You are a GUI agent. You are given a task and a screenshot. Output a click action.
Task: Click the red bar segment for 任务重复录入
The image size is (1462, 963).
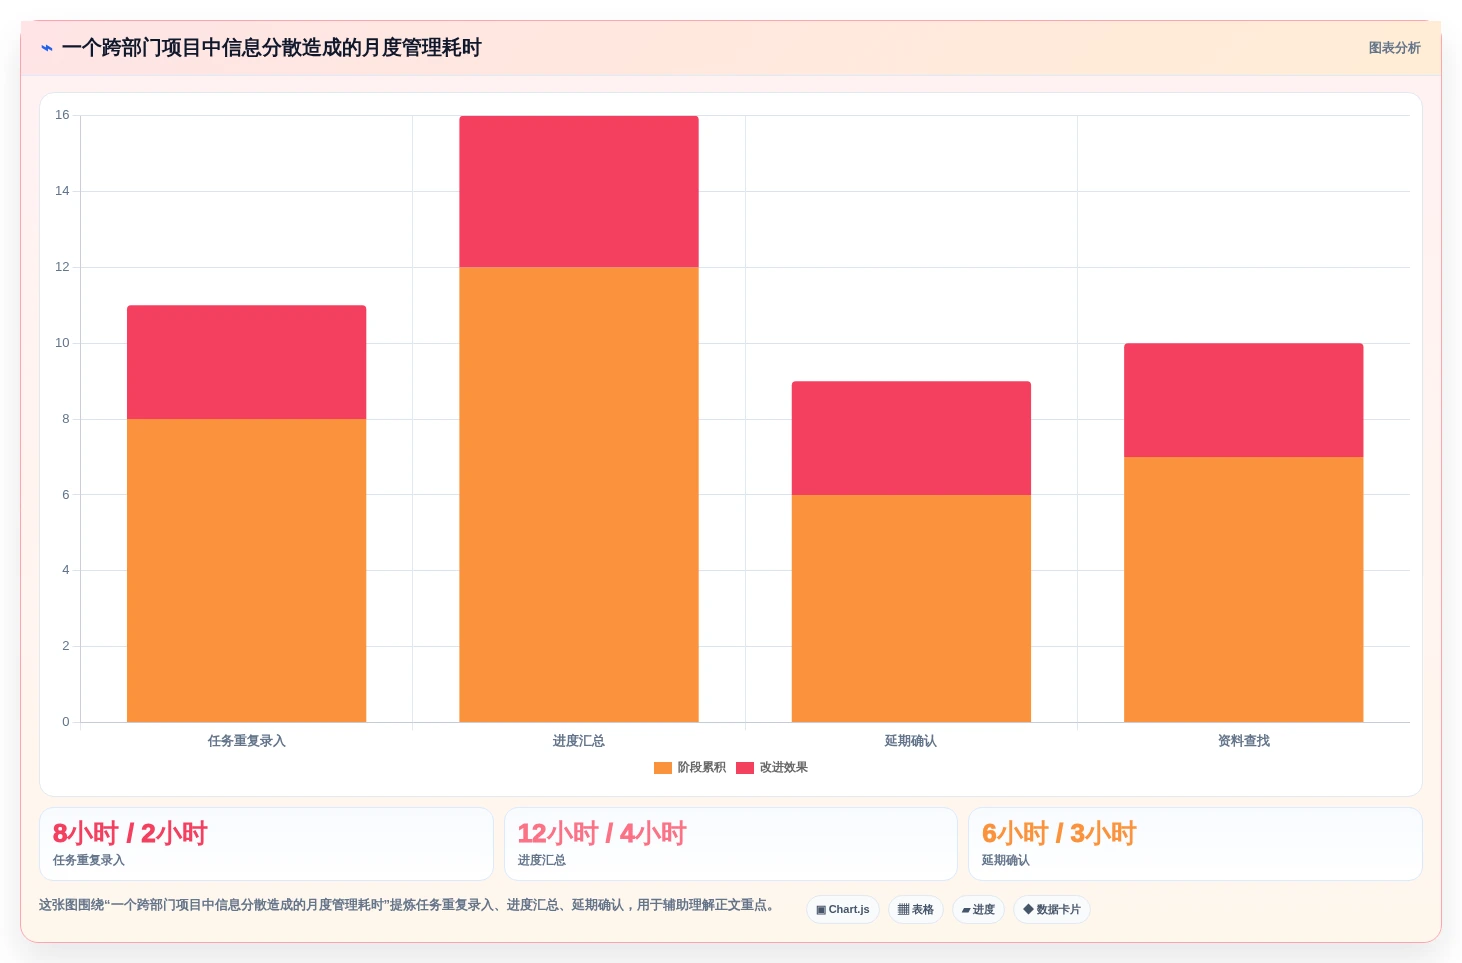point(246,362)
